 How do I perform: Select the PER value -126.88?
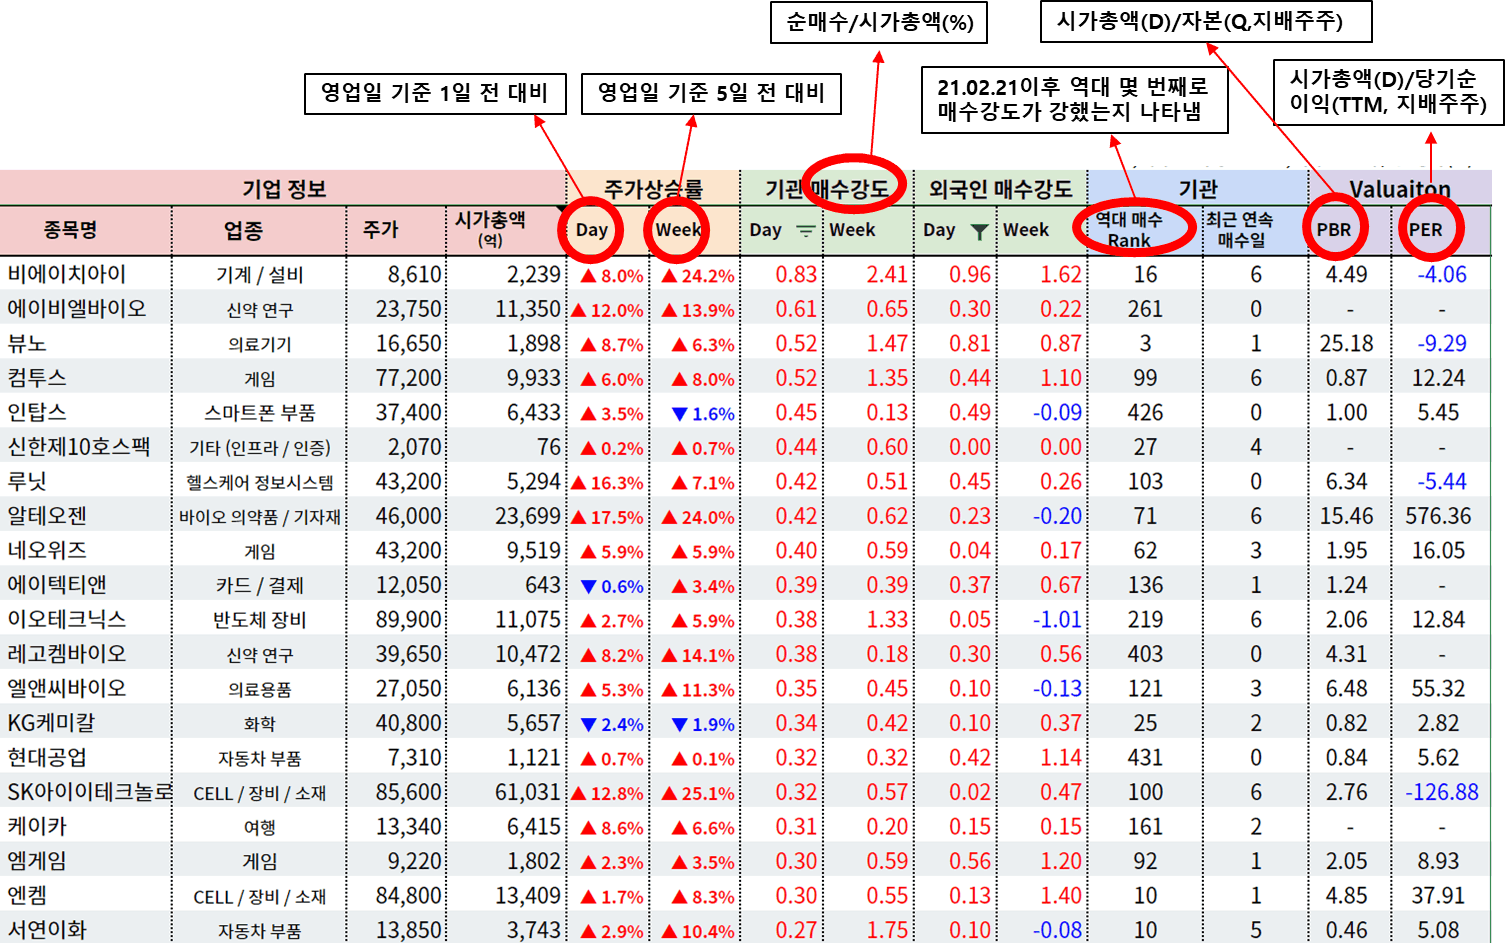[1441, 792]
